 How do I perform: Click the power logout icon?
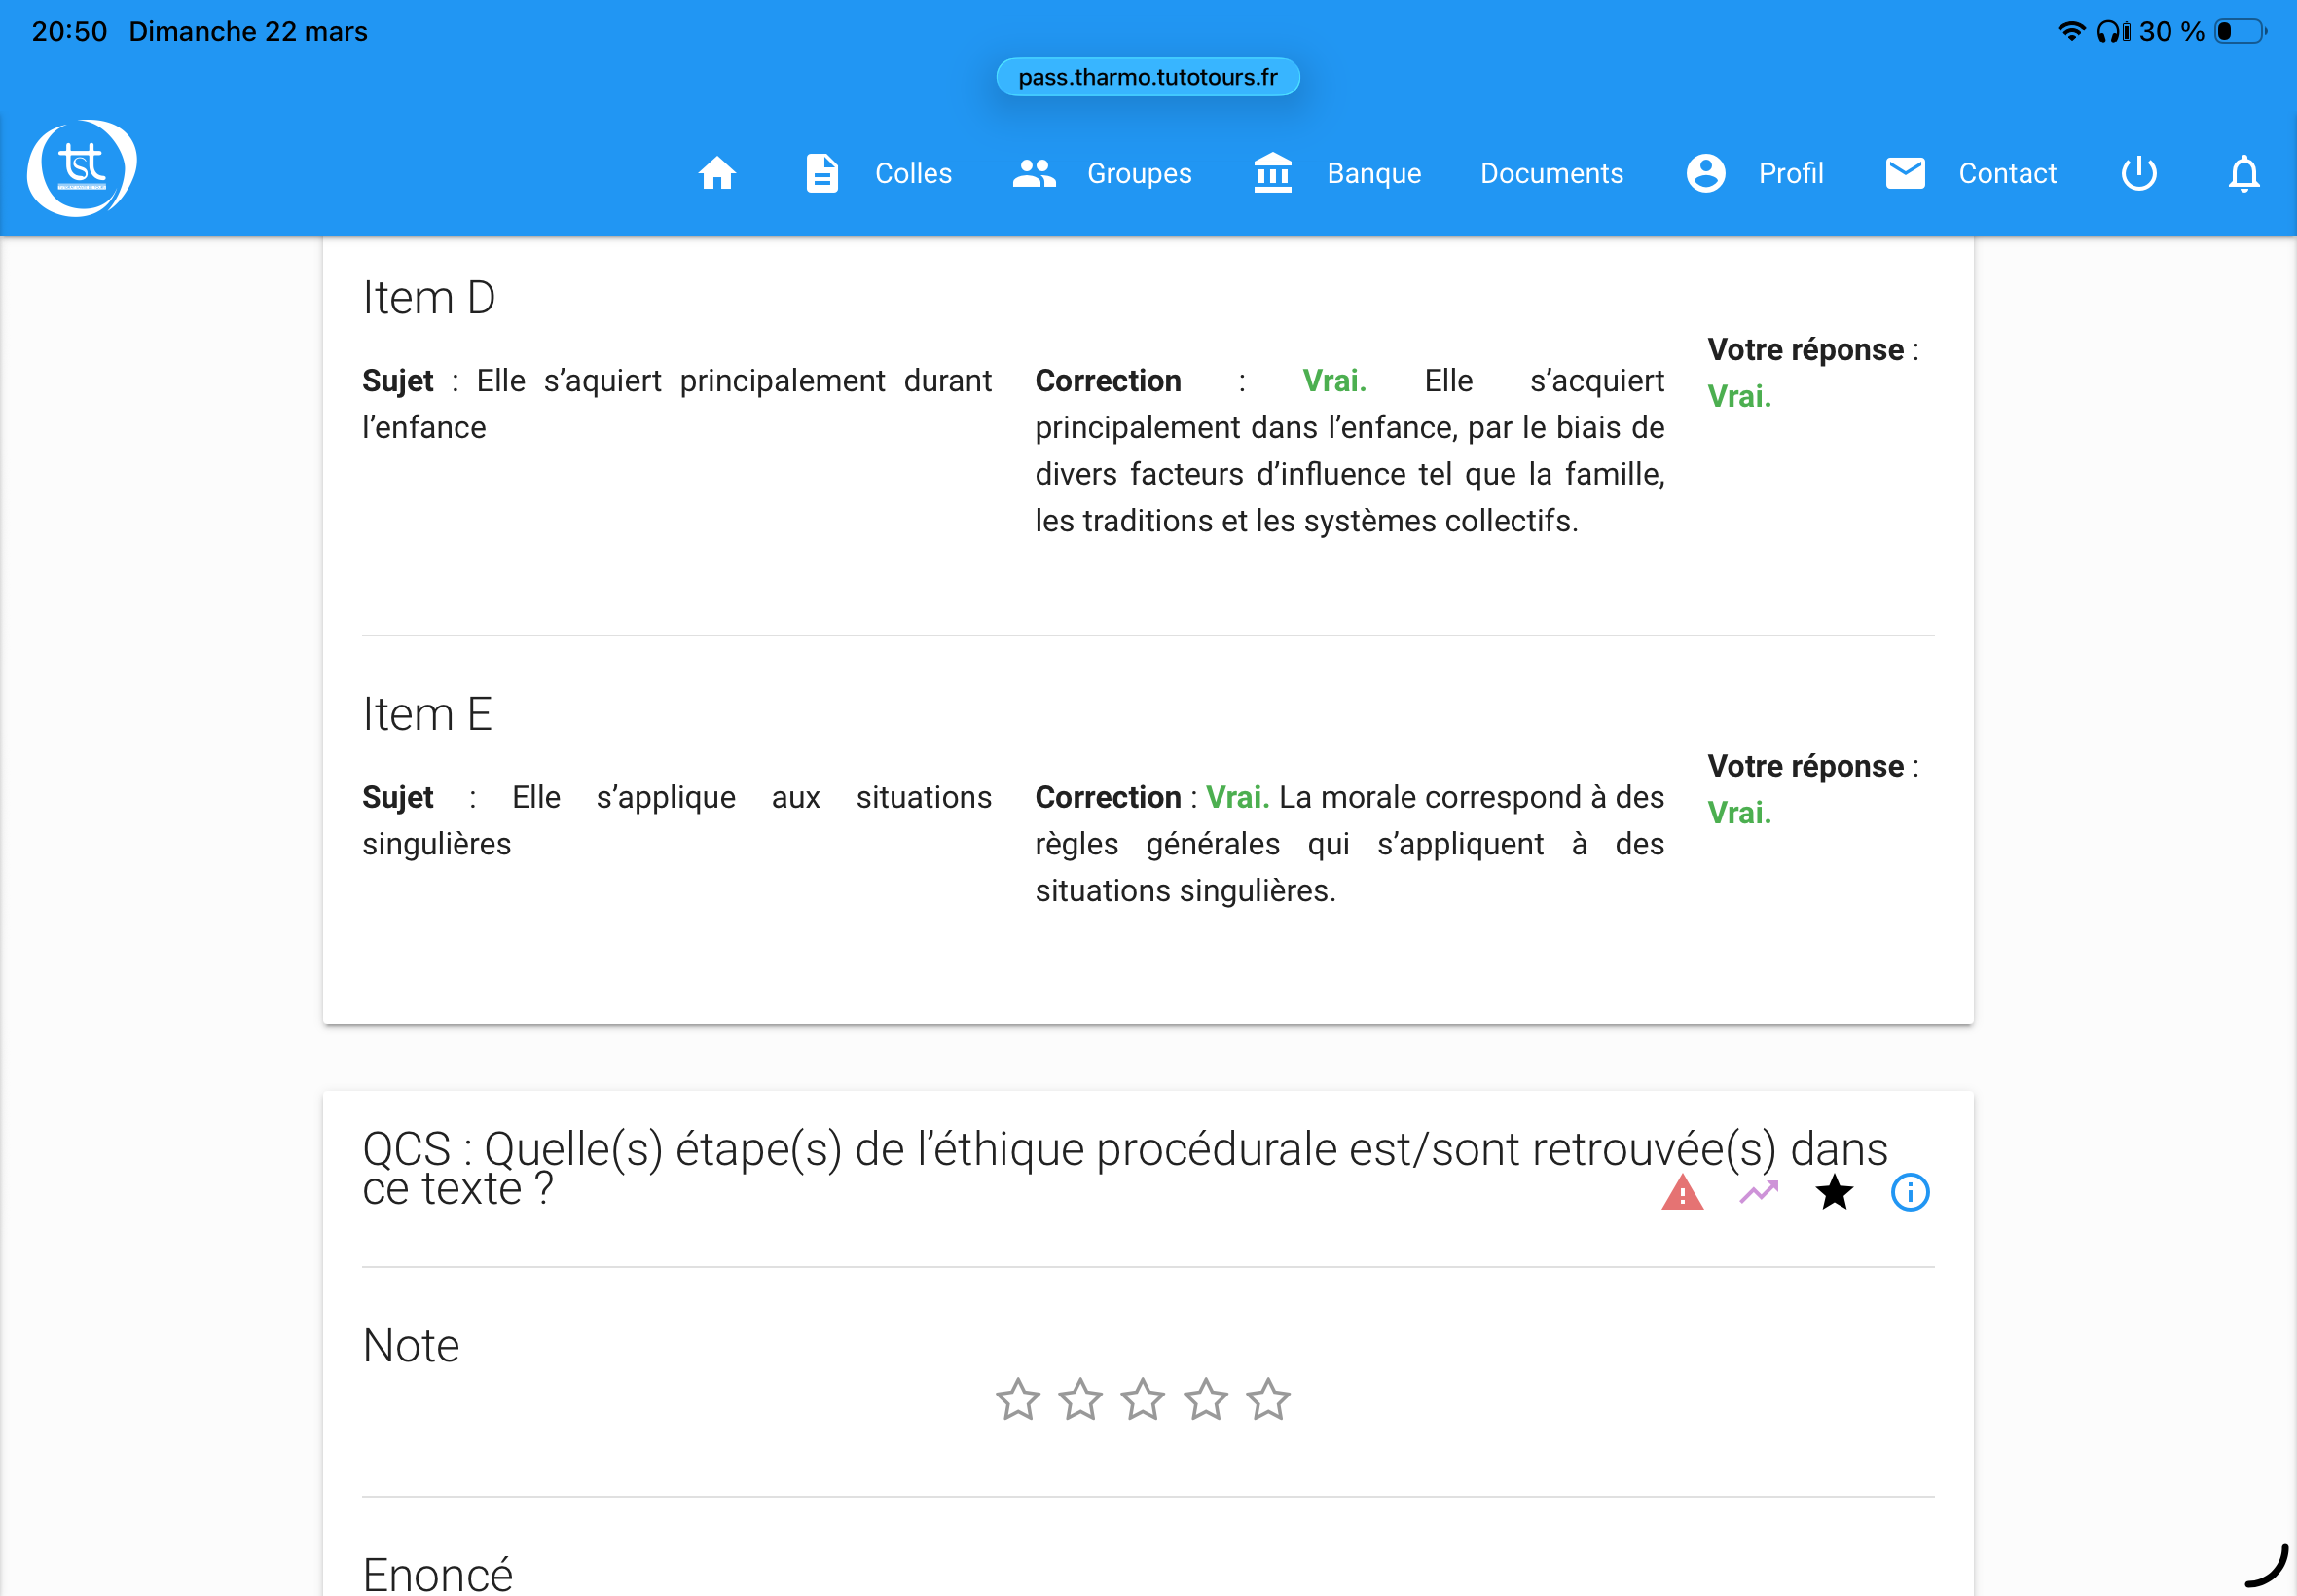[x=2138, y=173]
